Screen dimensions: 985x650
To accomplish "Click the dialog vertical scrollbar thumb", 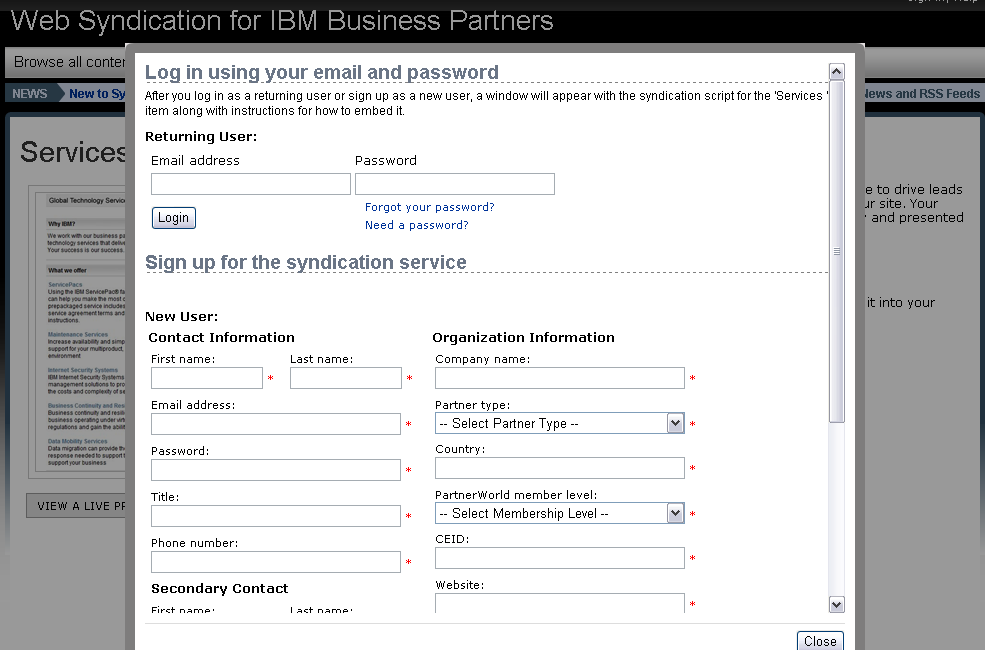I will tap(836, 251).
